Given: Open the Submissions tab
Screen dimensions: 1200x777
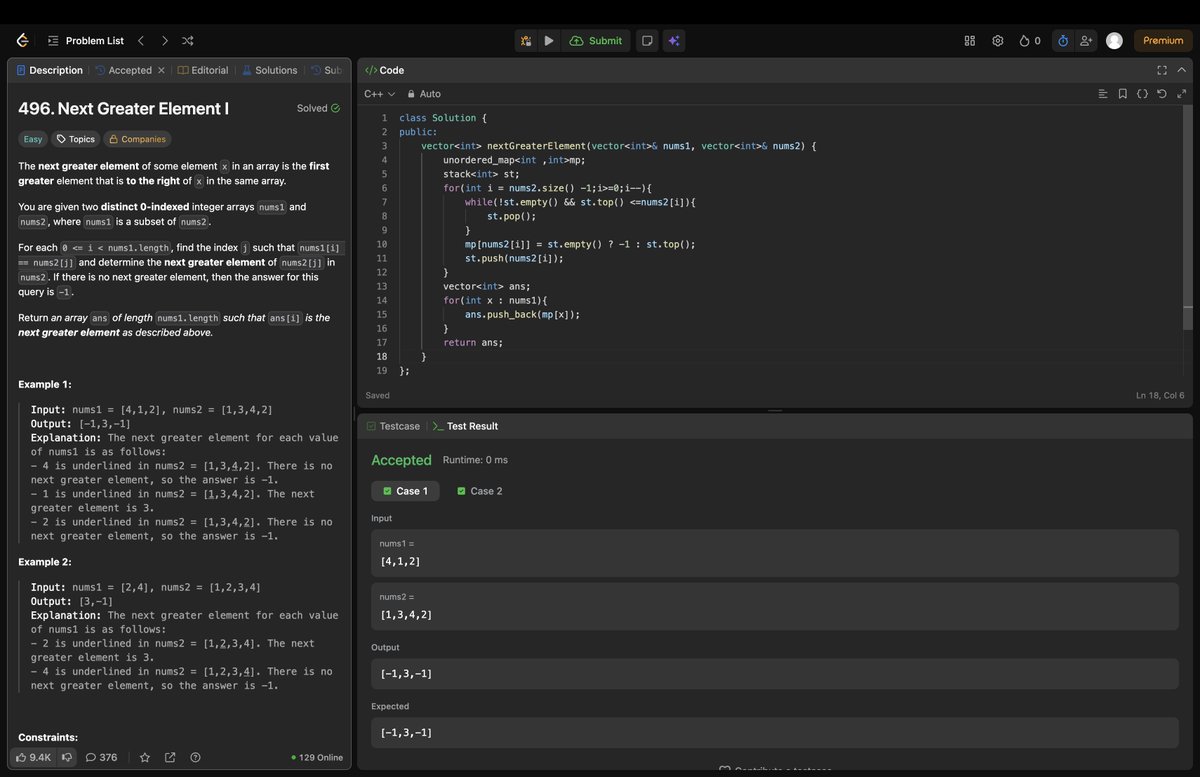Looking at the screenshot, I should [x=326, y=70].
